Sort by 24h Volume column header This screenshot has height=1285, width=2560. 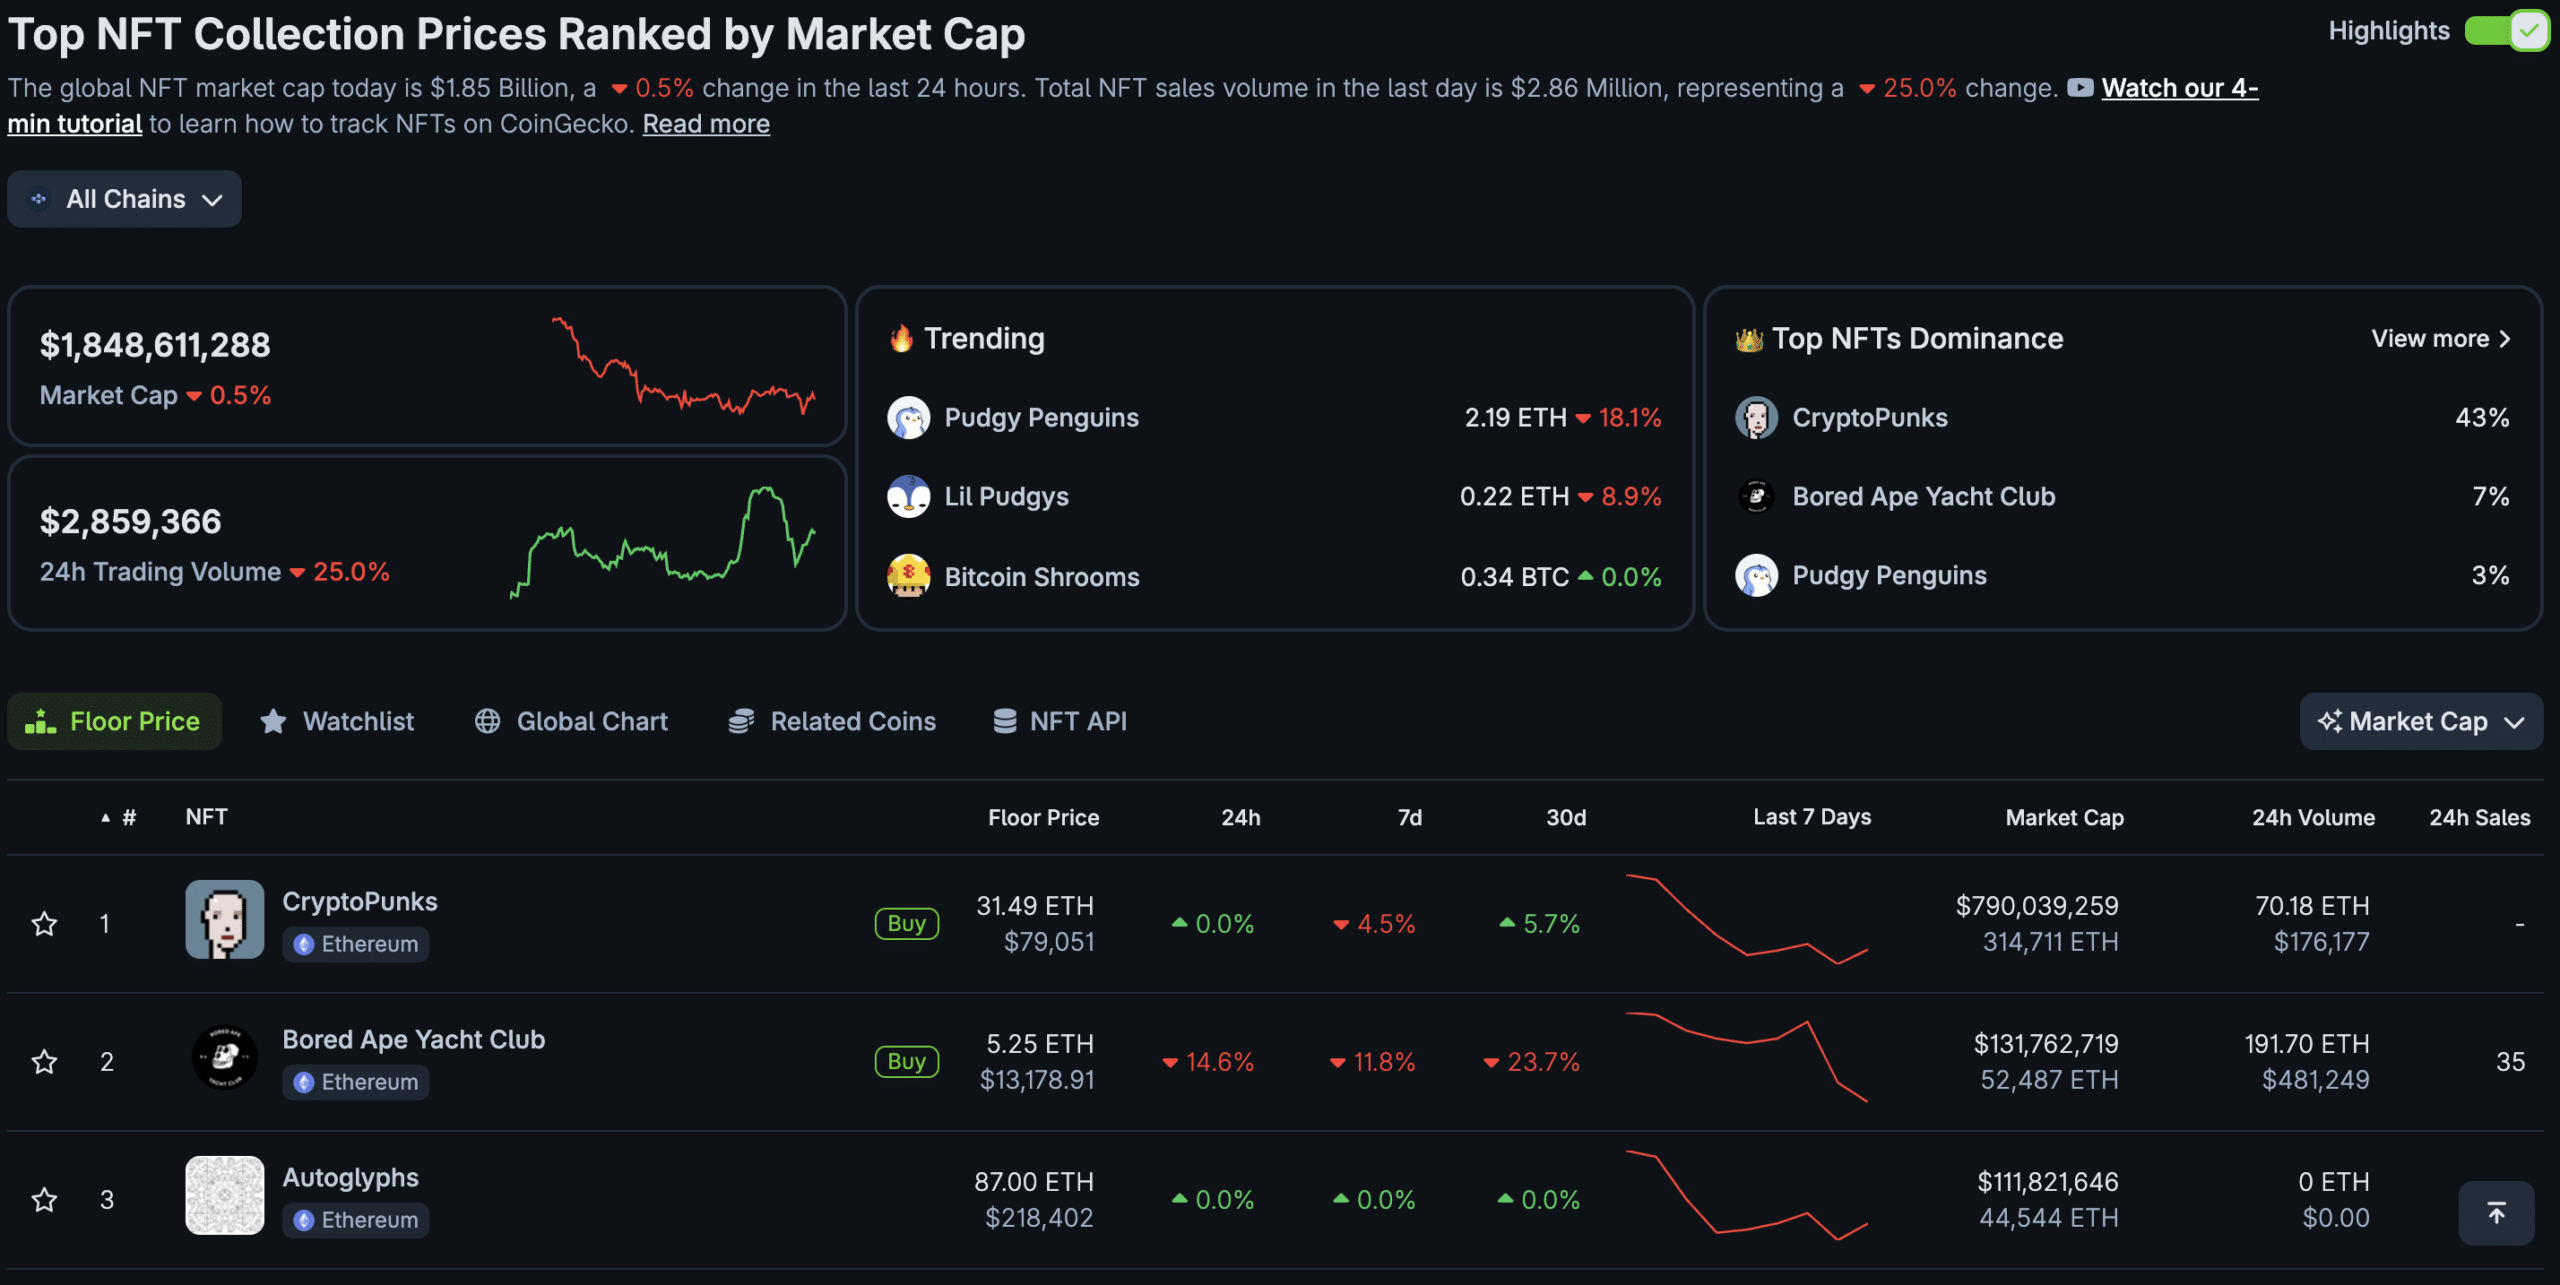pos(2313,817)
